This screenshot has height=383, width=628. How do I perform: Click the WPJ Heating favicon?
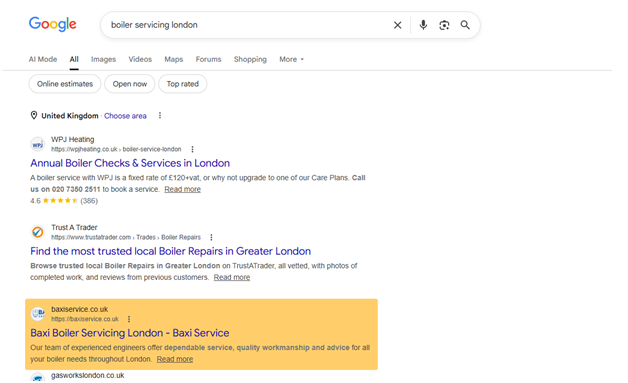[x=38, y=144]
